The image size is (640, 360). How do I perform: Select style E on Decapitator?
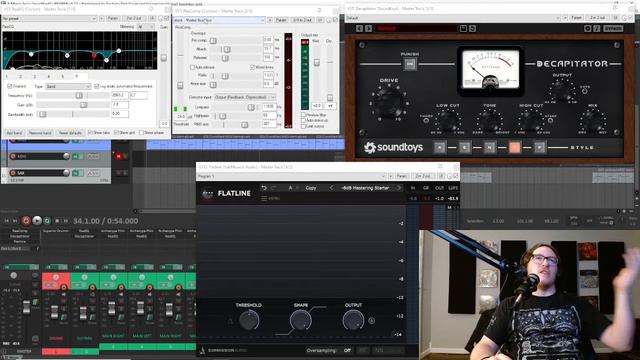click(x=464, y=147)
